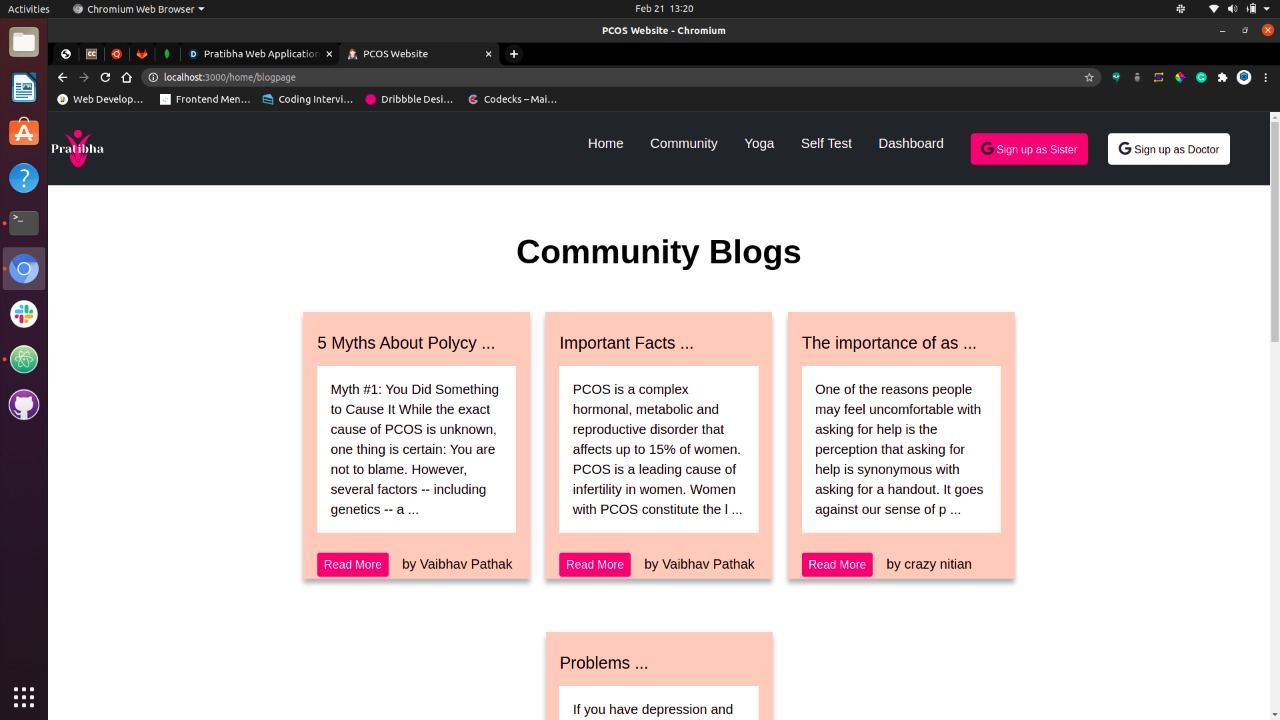This screenshot has height=720, width=1280.
Task: Click the yellow looping-arrows extension icon
Action: pos(1159,77)
